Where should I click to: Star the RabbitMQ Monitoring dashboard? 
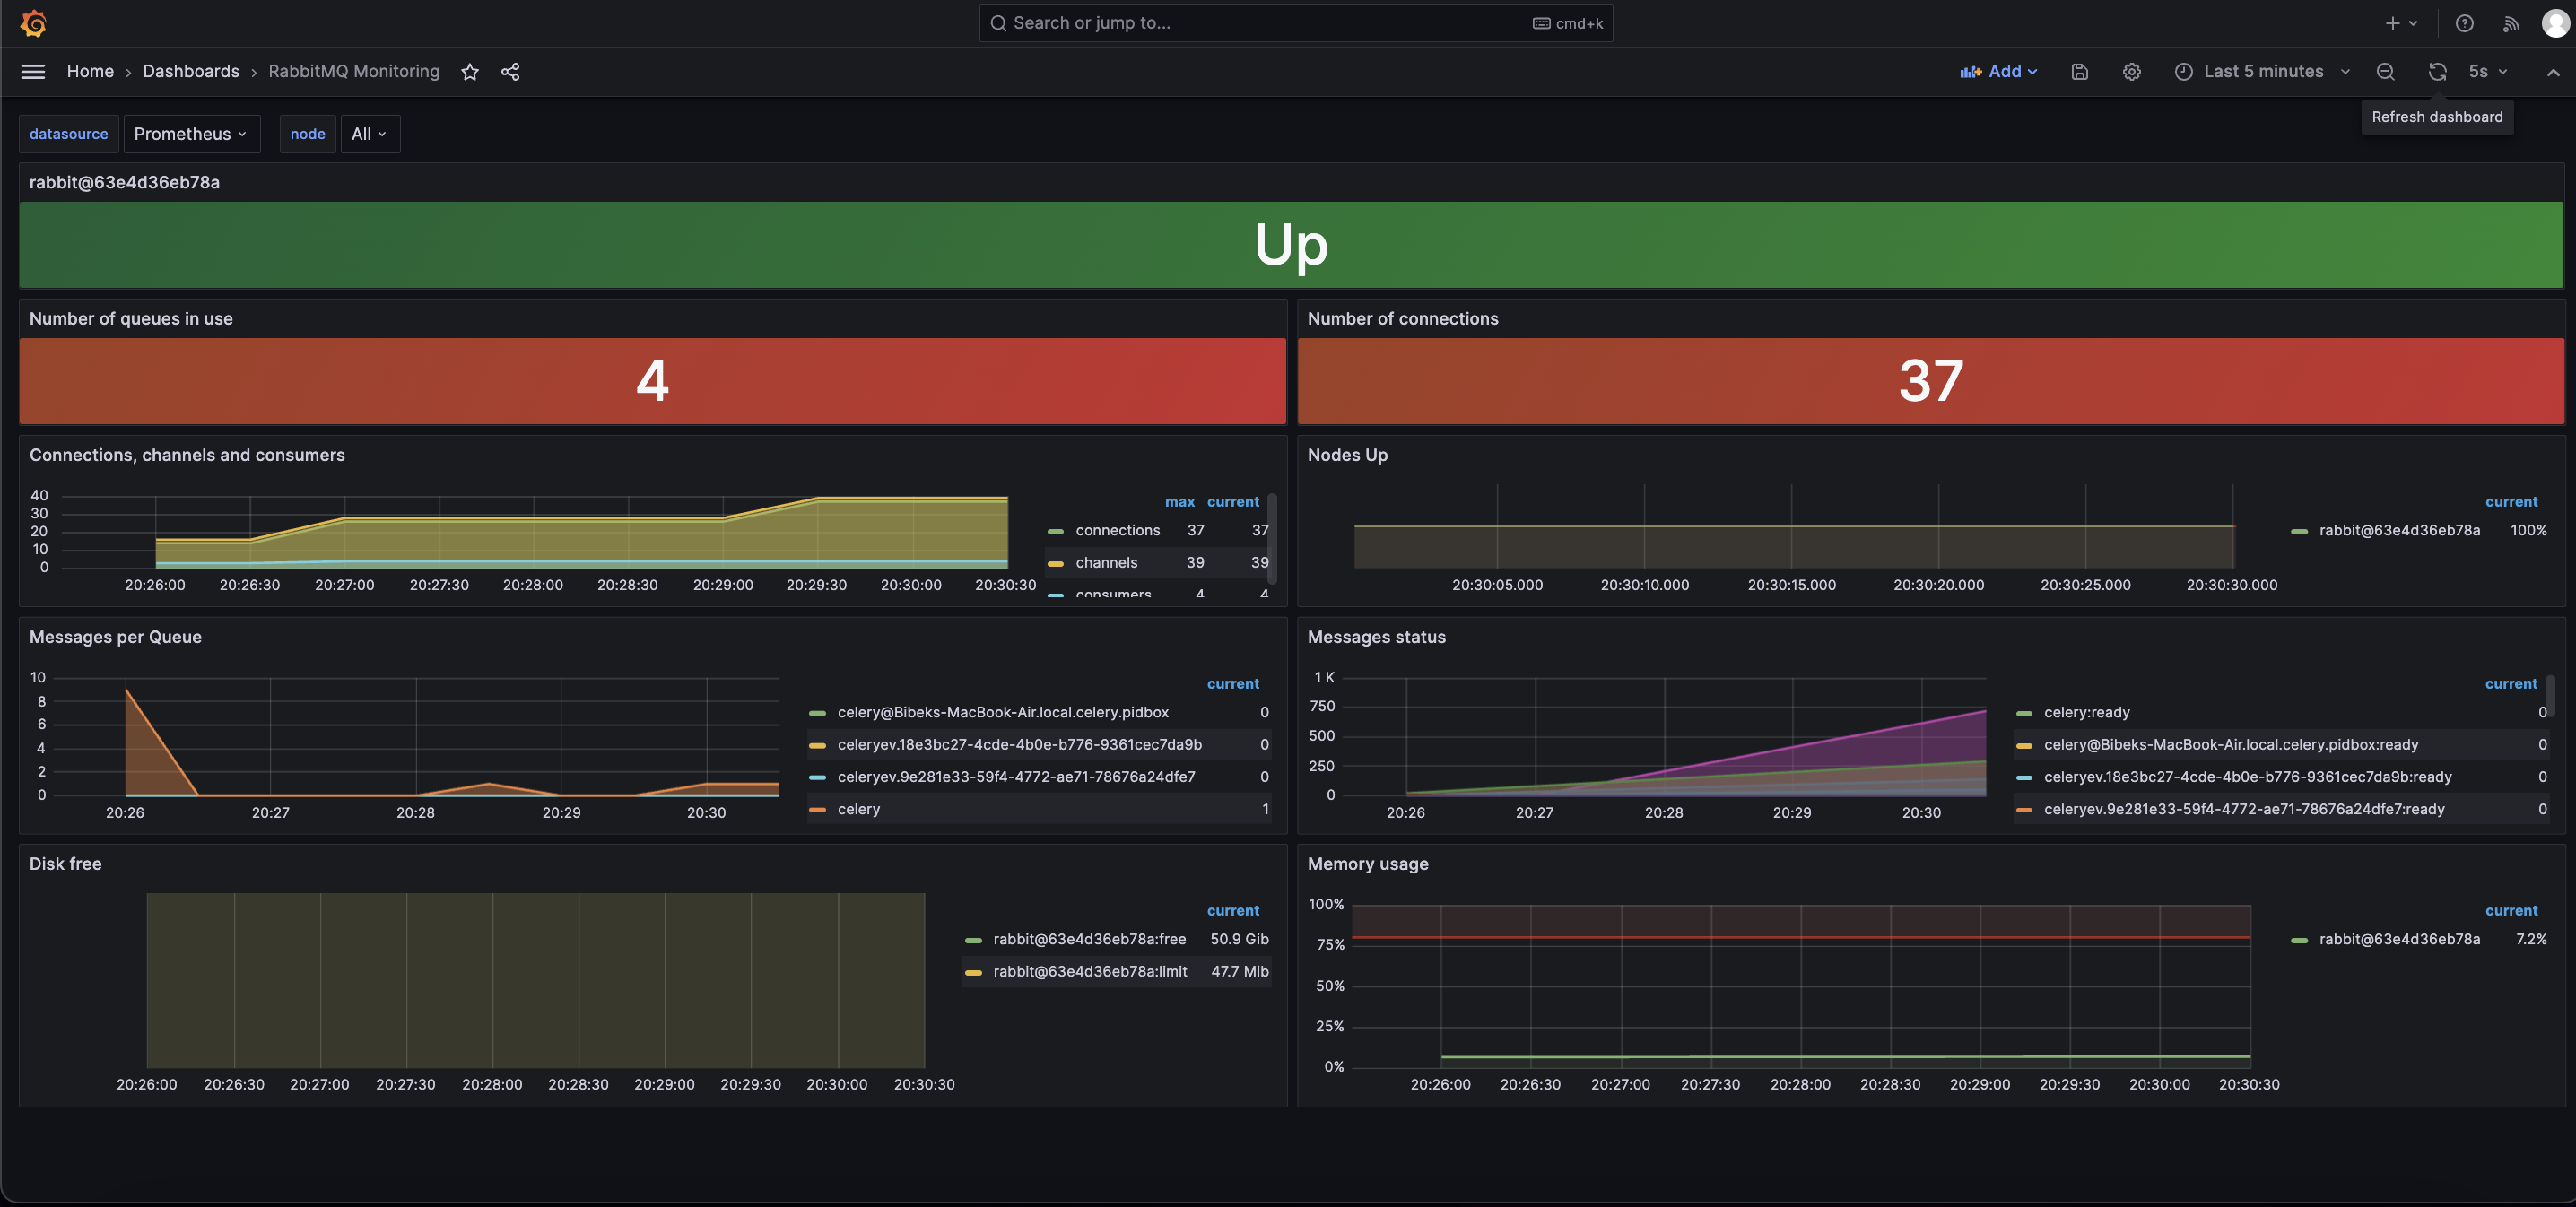click(470, 71)
